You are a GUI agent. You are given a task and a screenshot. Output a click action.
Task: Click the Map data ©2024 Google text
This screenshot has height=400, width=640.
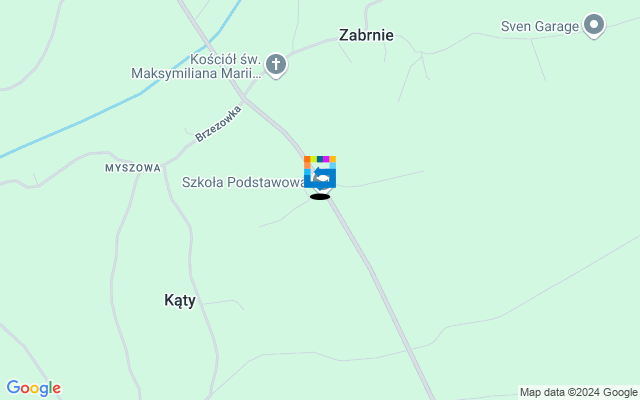(578, 393)
